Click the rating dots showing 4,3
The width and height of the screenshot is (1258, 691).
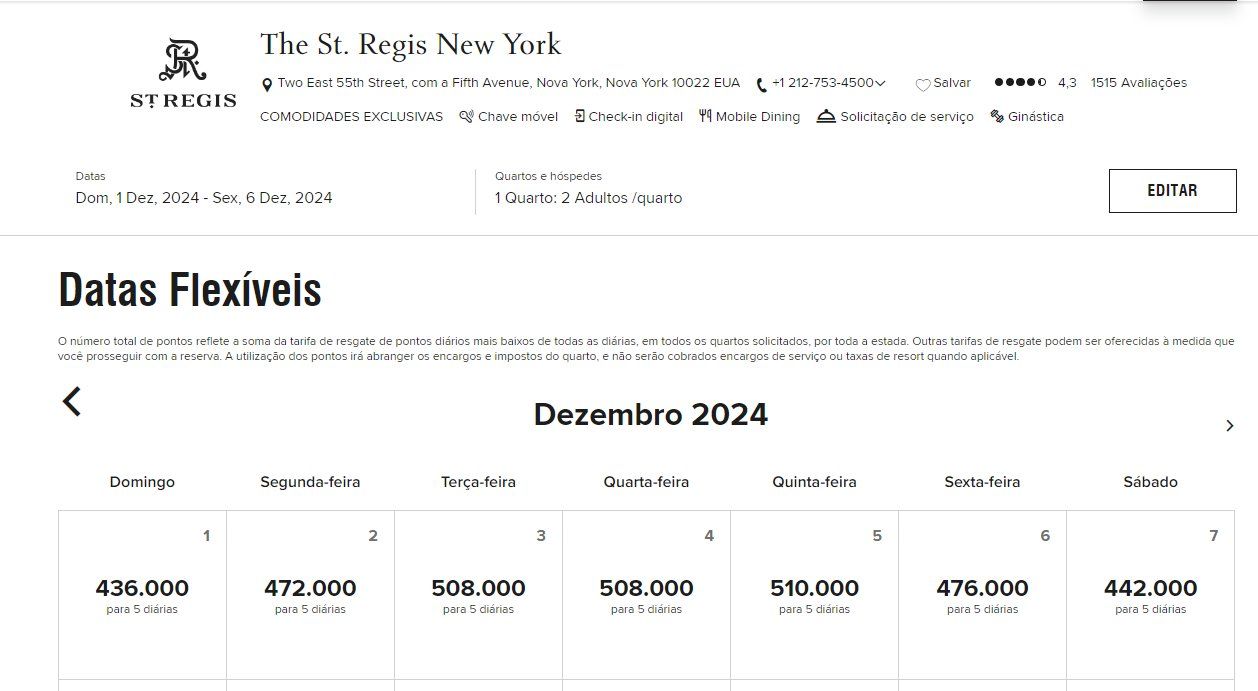click(x=1020, y=83)
